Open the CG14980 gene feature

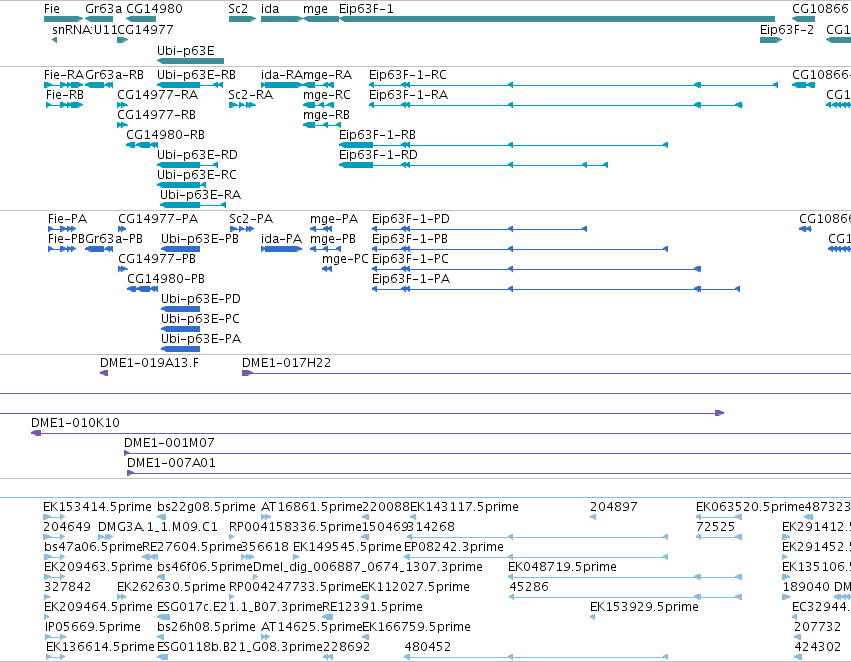[141, 19]
